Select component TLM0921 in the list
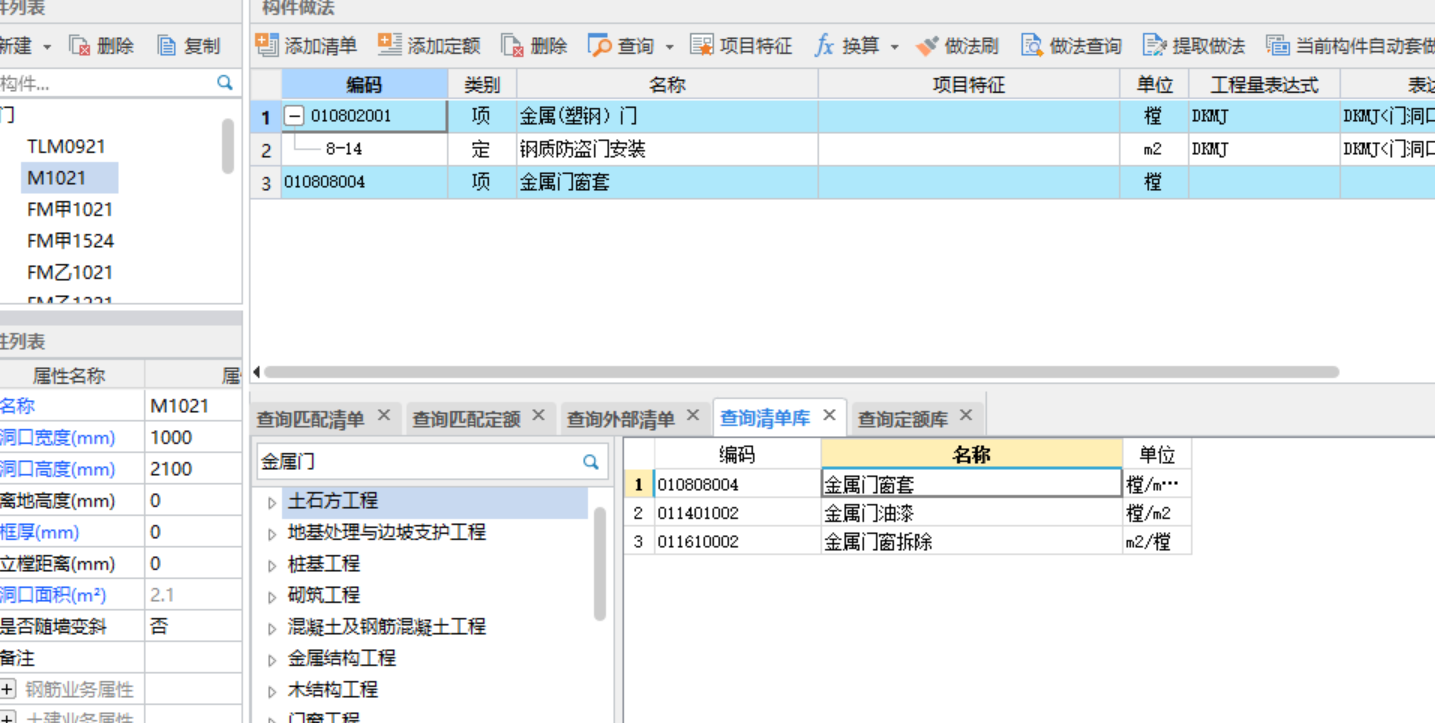 coord(66,146)
